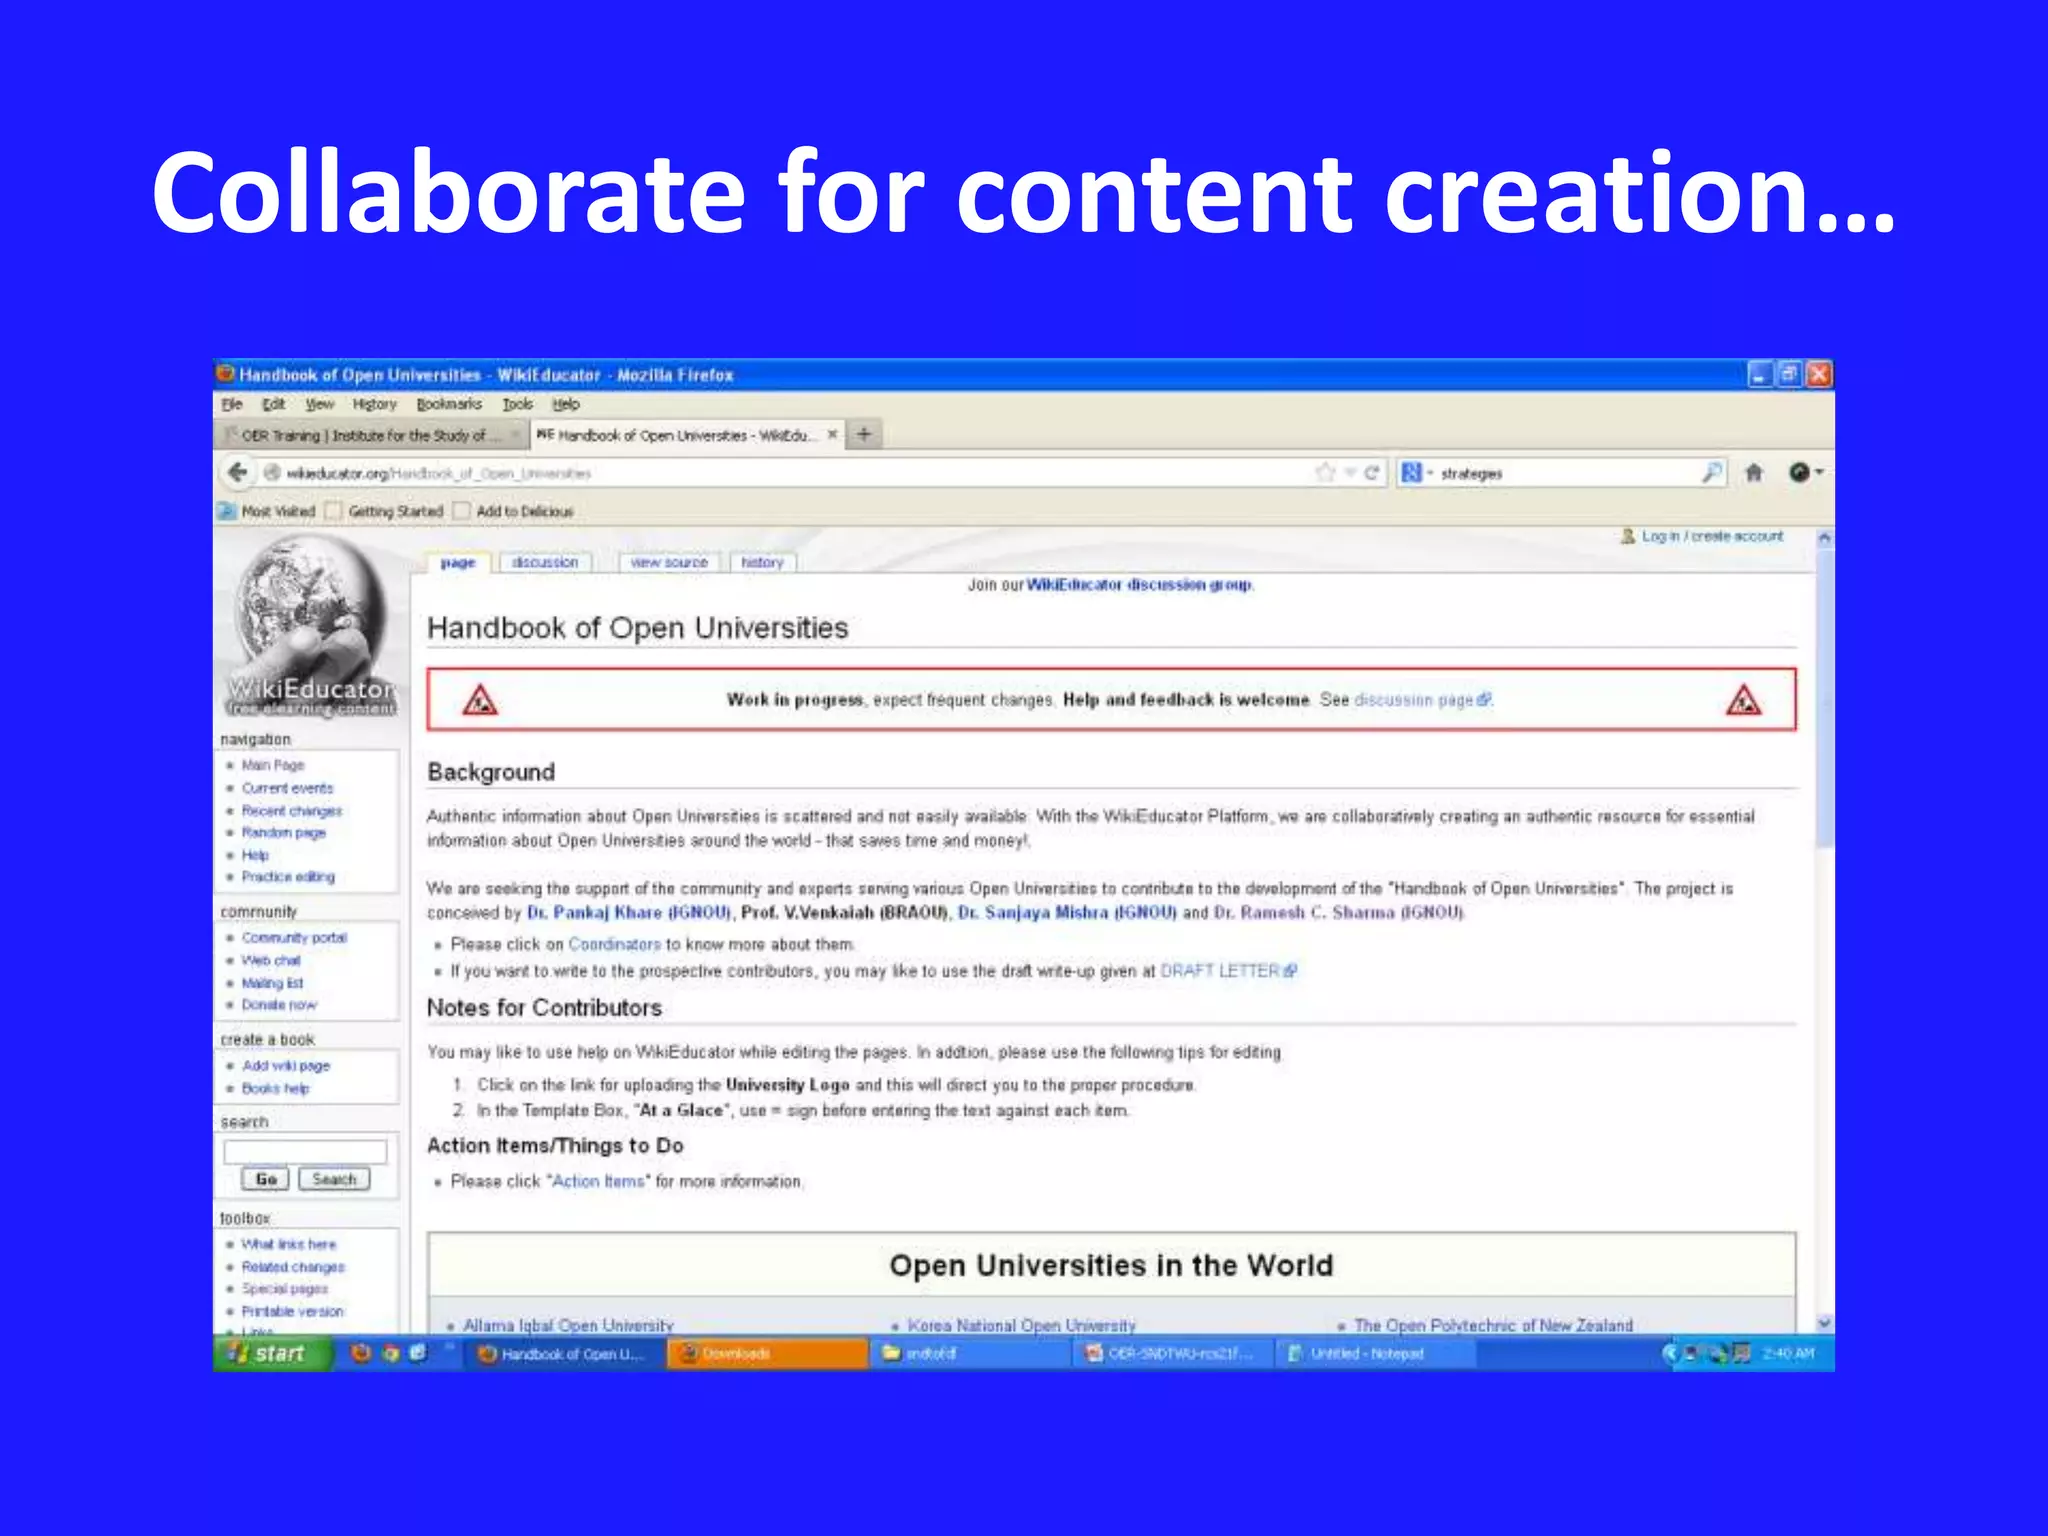Click the sidebar search text field
The width and height of the screenshot is (2048, 1536).
coord(305,1152)
